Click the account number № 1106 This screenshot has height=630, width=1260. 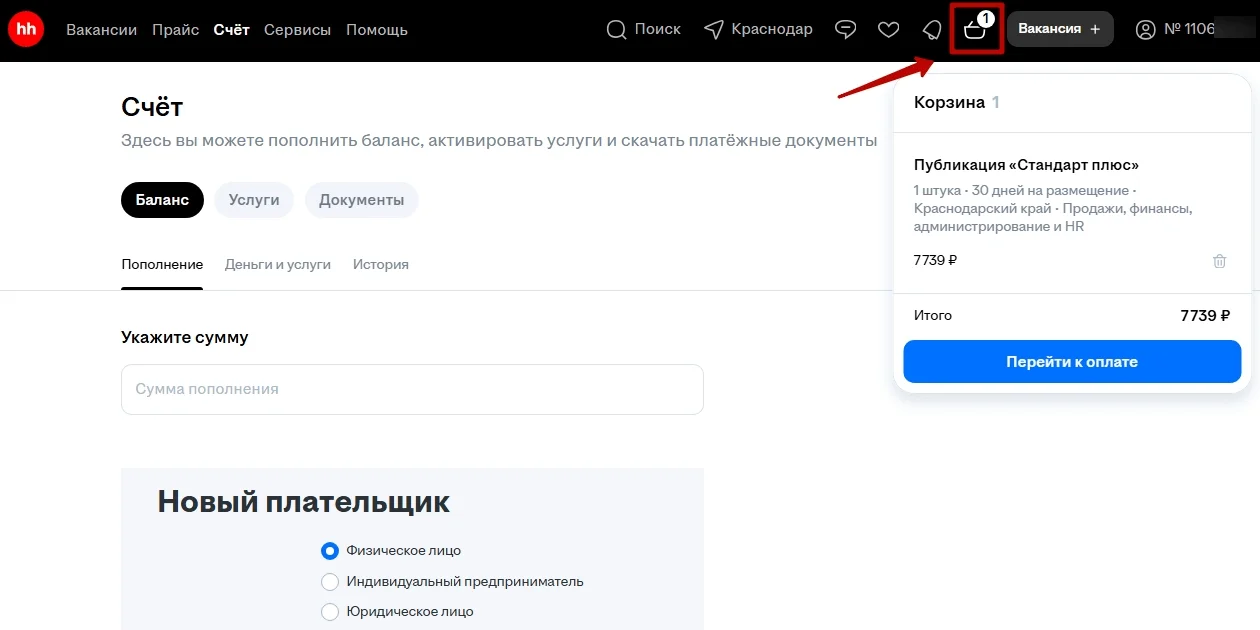pyautogui.click(x=1191, y=30)
